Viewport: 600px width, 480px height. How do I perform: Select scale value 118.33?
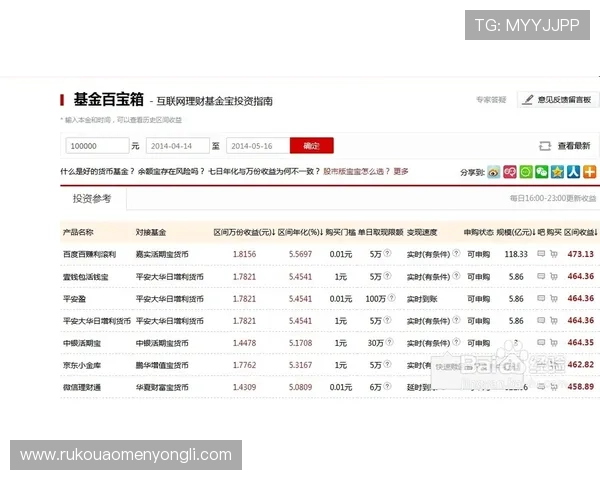click(x=516, y=254)
